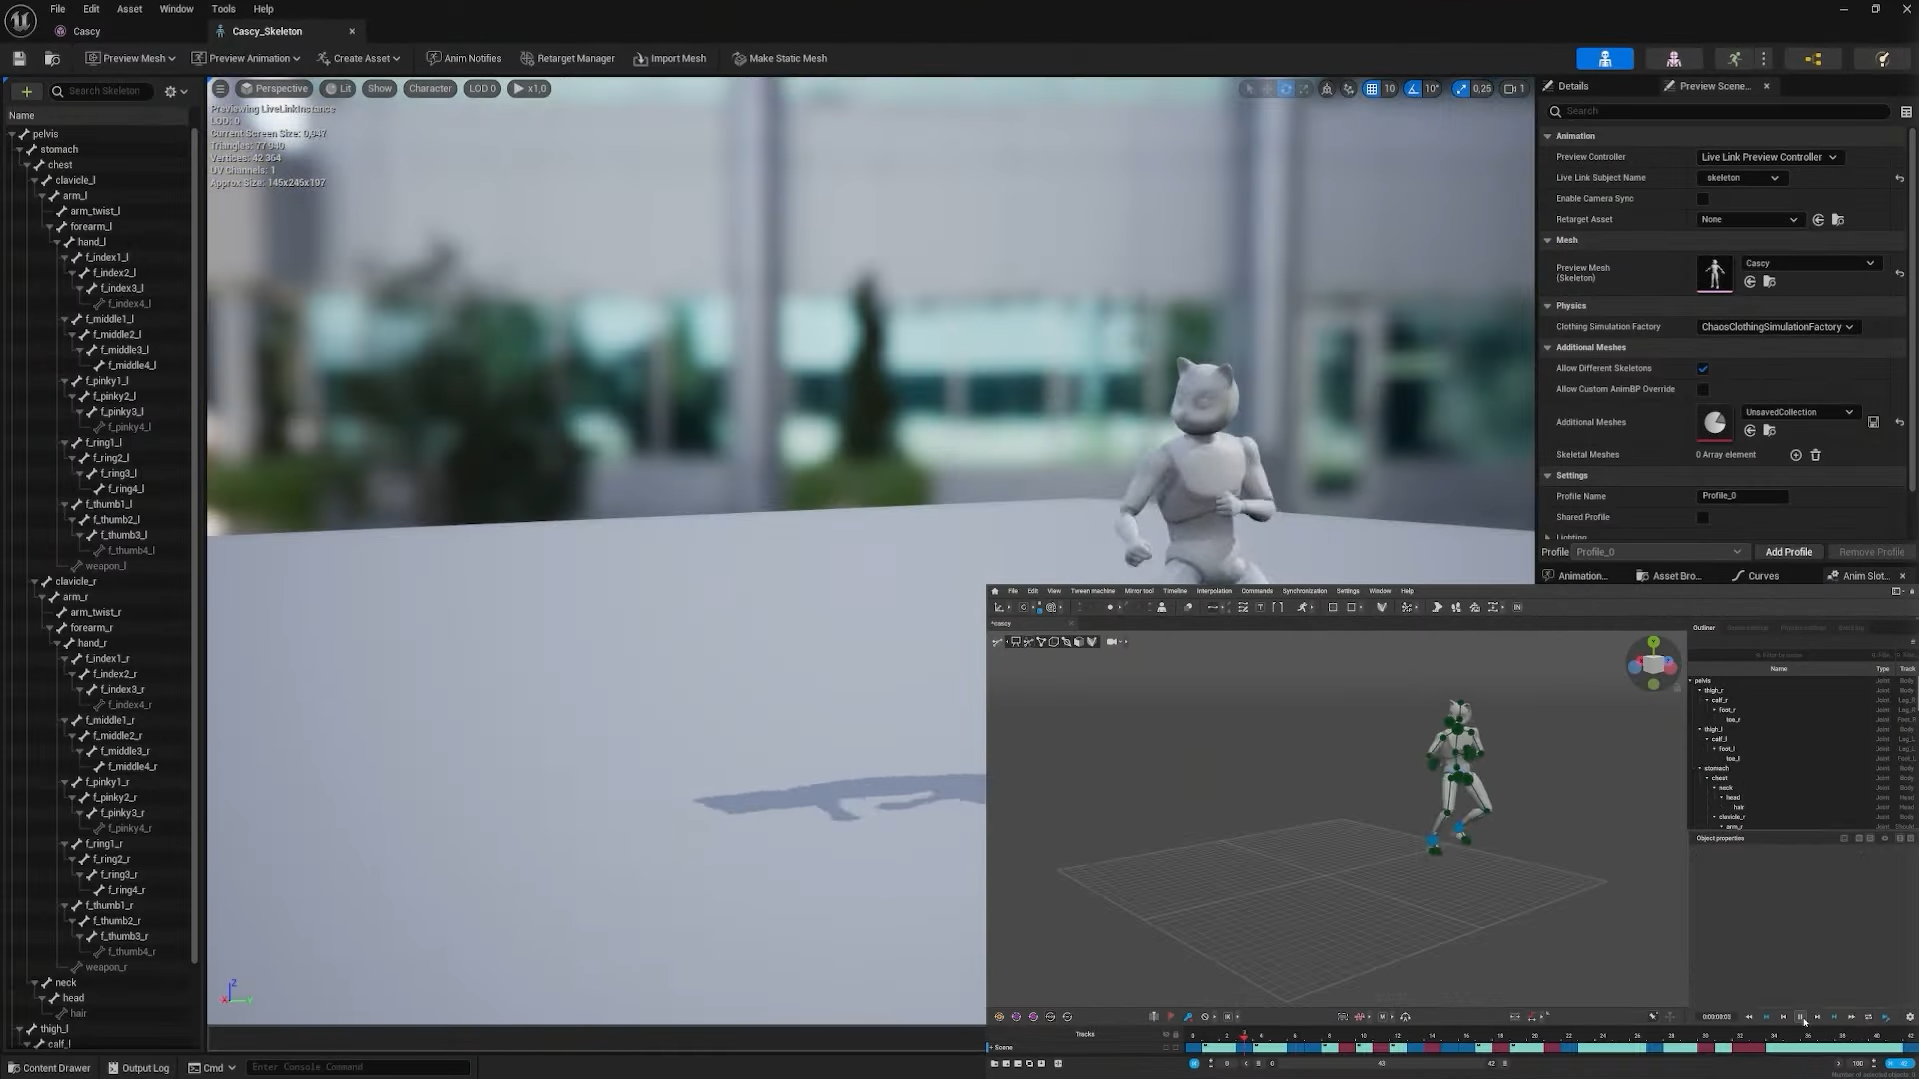Collapse the Additional Meshes section
The image size is (1919, 1079).
[1548, 348]
